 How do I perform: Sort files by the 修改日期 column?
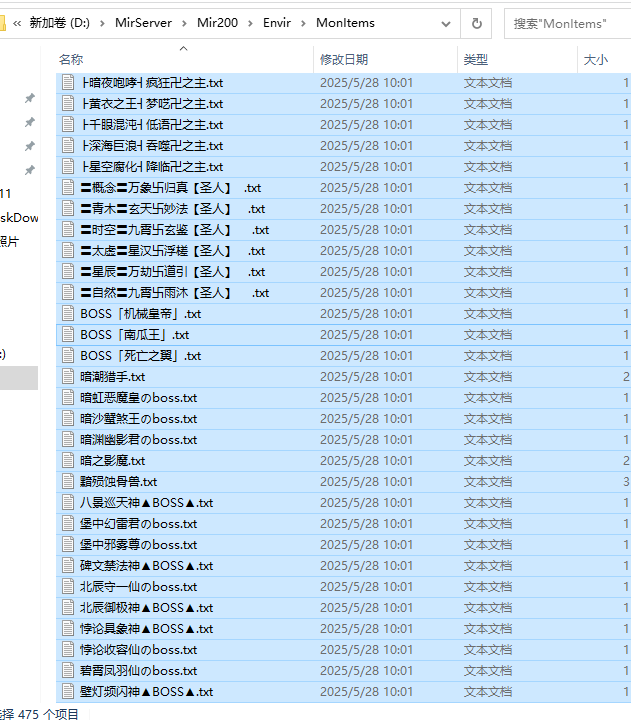point(385,59)
